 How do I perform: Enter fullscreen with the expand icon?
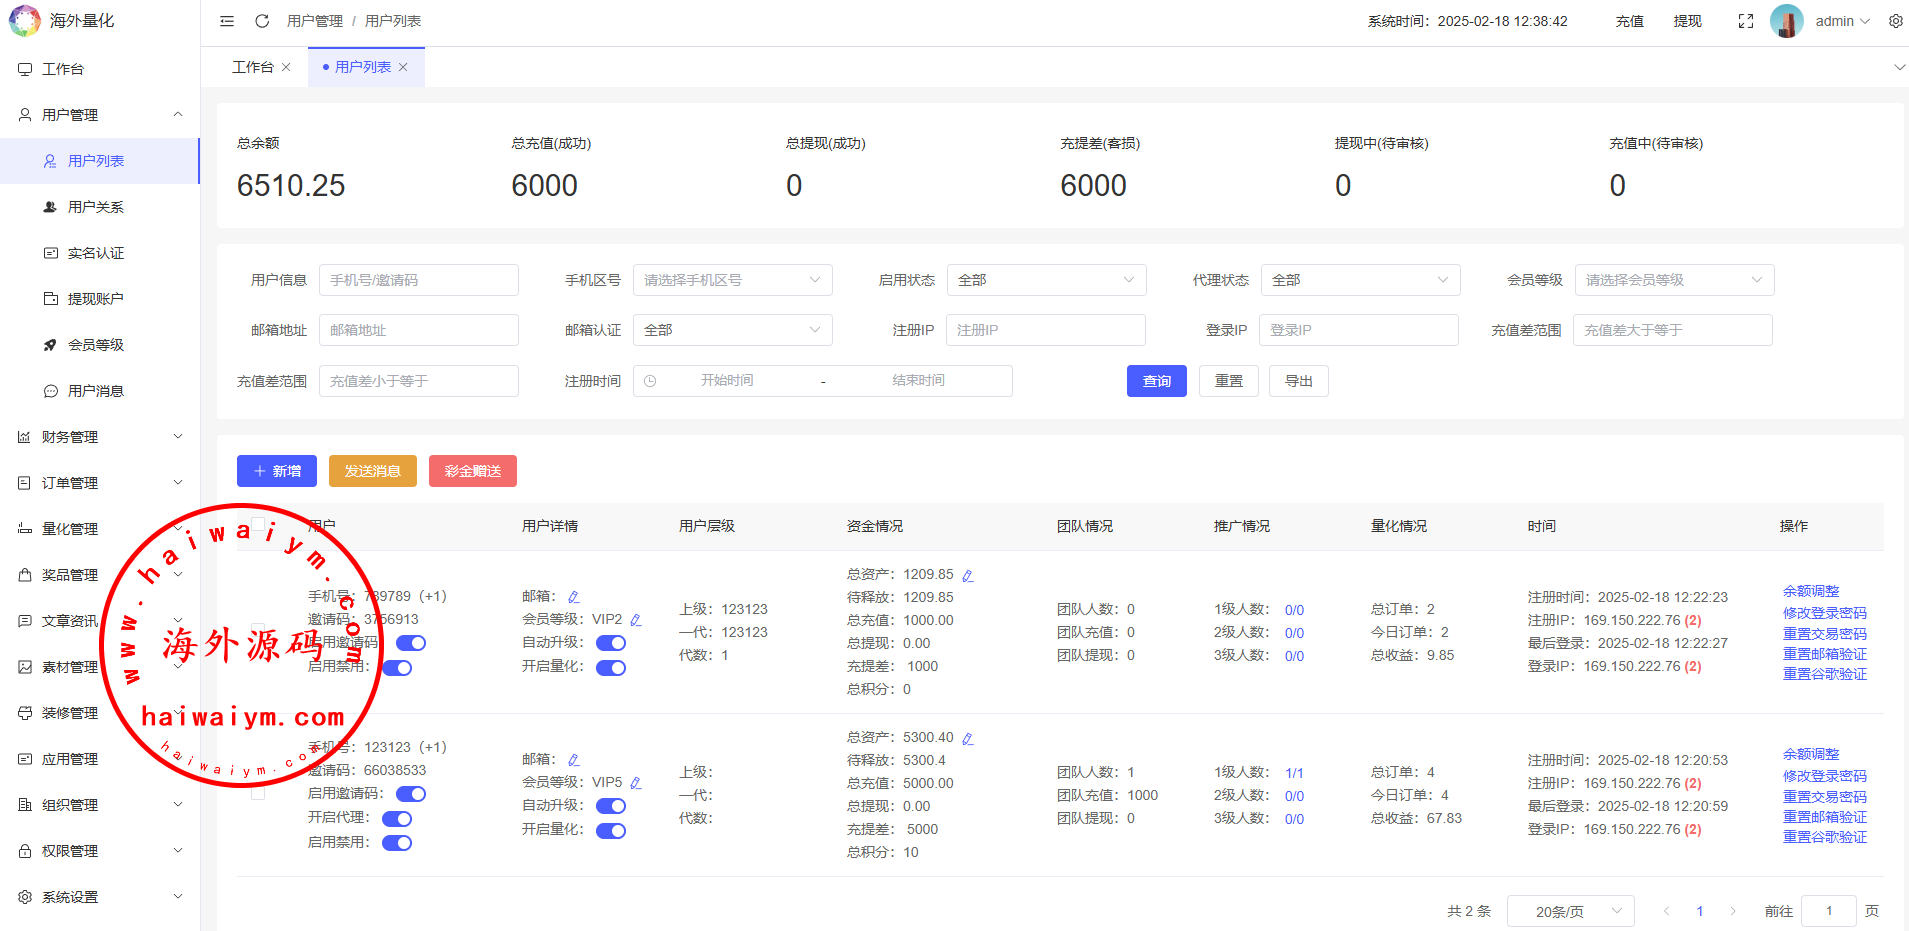pyautogui.click(x=1745, y=21)
